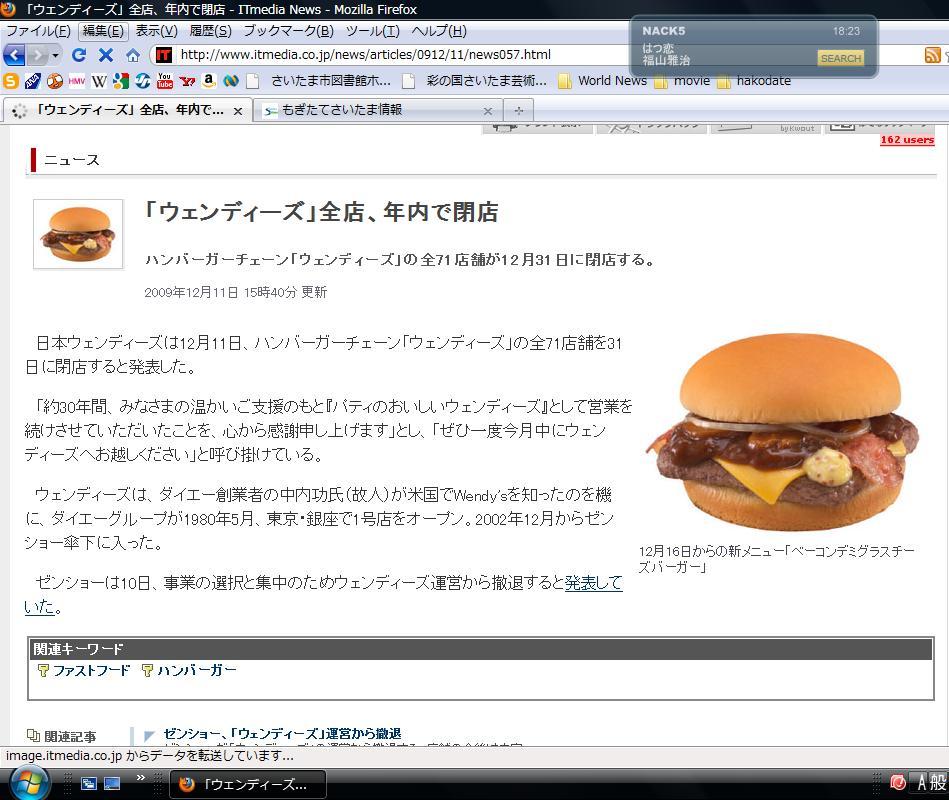Viewport: 949px width, 800px height.
Task: Click the large bacon cheeseburger photo
Action: click(783, 431)
